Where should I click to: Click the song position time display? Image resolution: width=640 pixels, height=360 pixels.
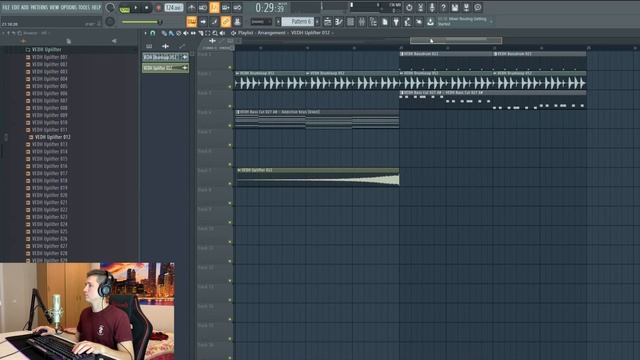tap(271, 8)
